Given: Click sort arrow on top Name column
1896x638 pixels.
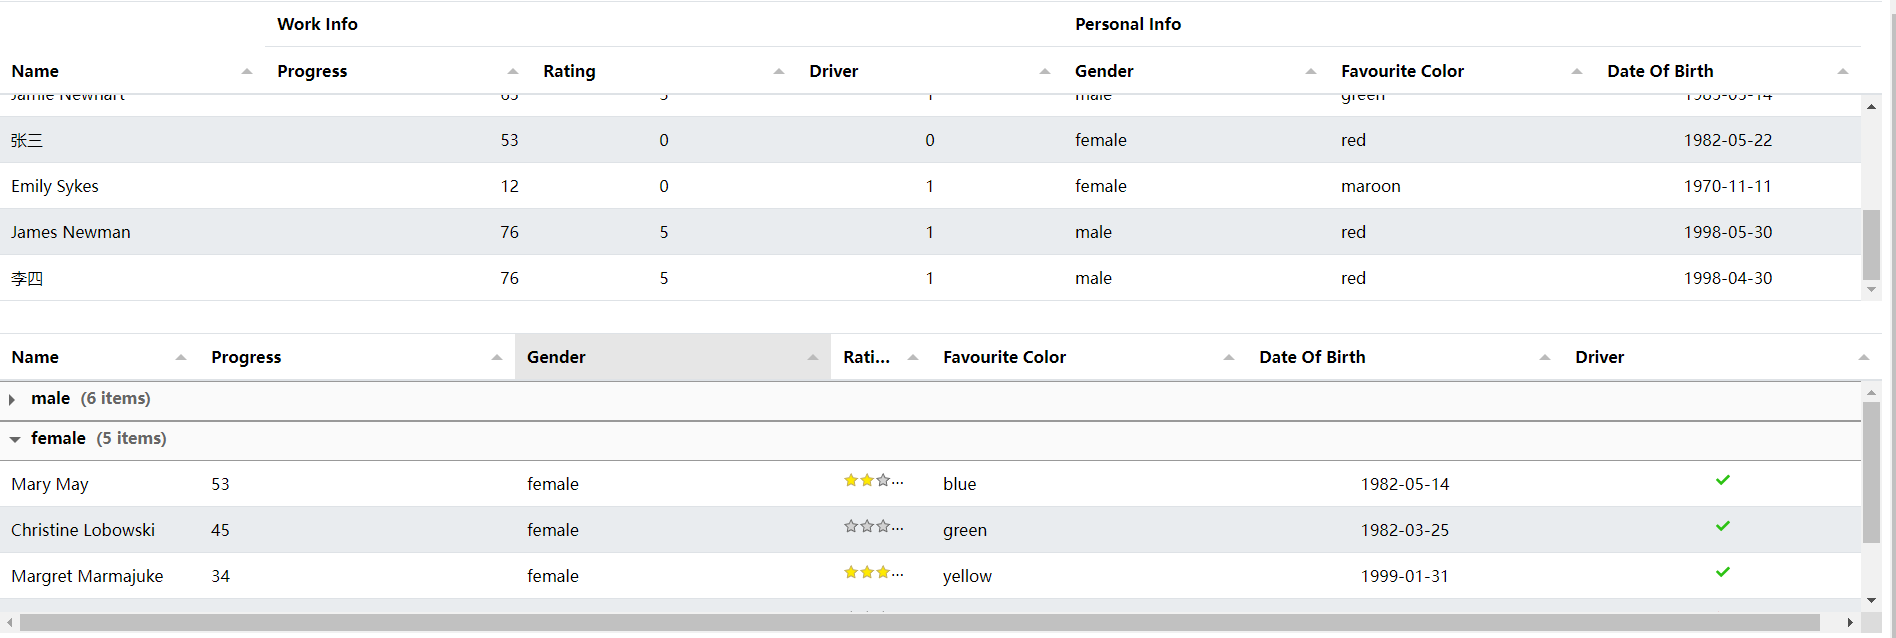Looking at the screenshot, I should click(247, 72).
